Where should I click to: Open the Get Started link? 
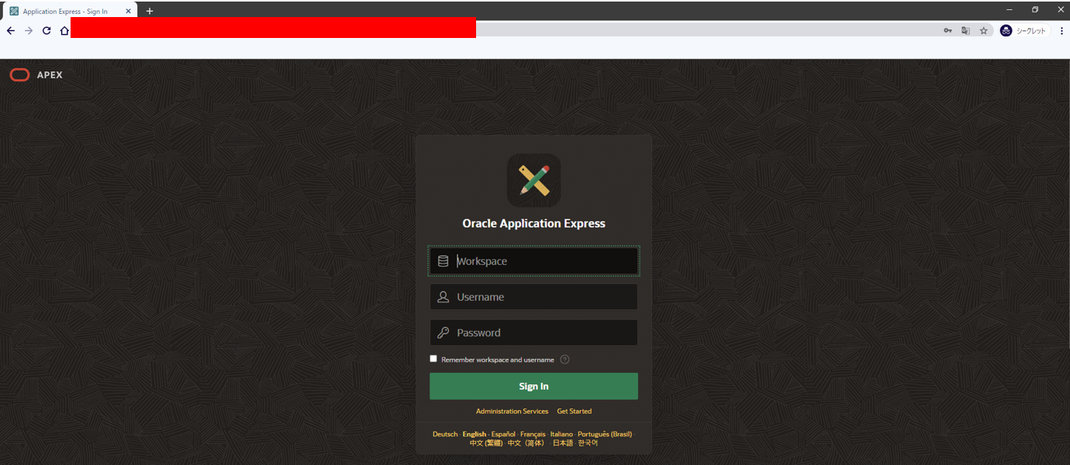[x=574, y=412]
